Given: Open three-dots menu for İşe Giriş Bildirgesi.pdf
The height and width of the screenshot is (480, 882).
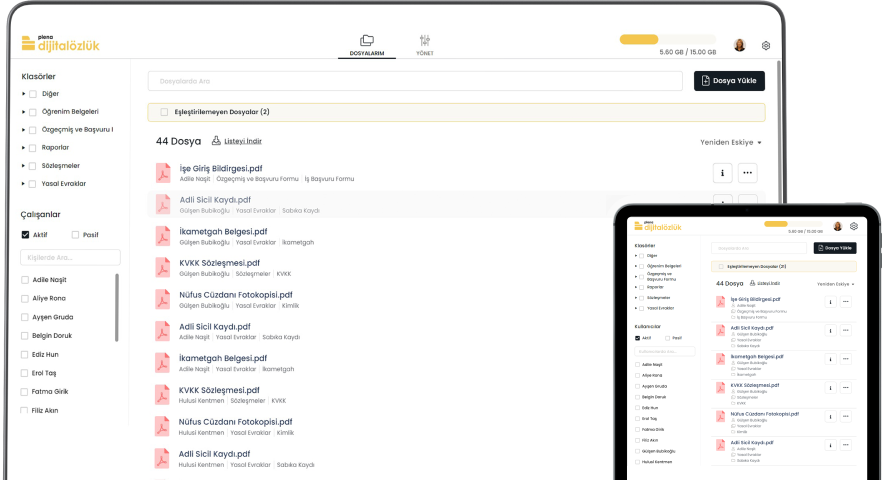Looking at the screenshot, I should click(x=748, y=173).
